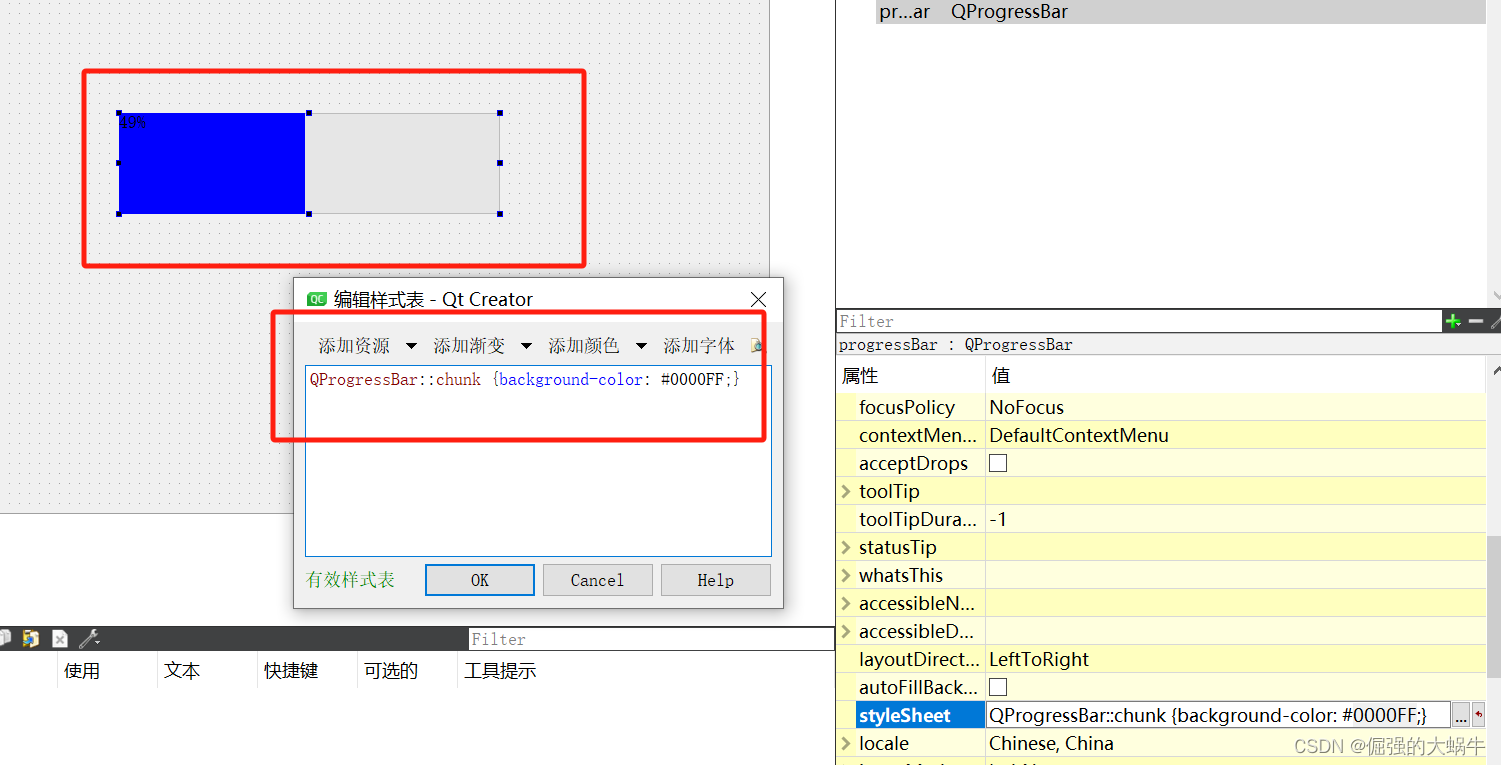Toggle the acceptDrops checkbox
Viewport: 1501px width, 765px height.
998,463
